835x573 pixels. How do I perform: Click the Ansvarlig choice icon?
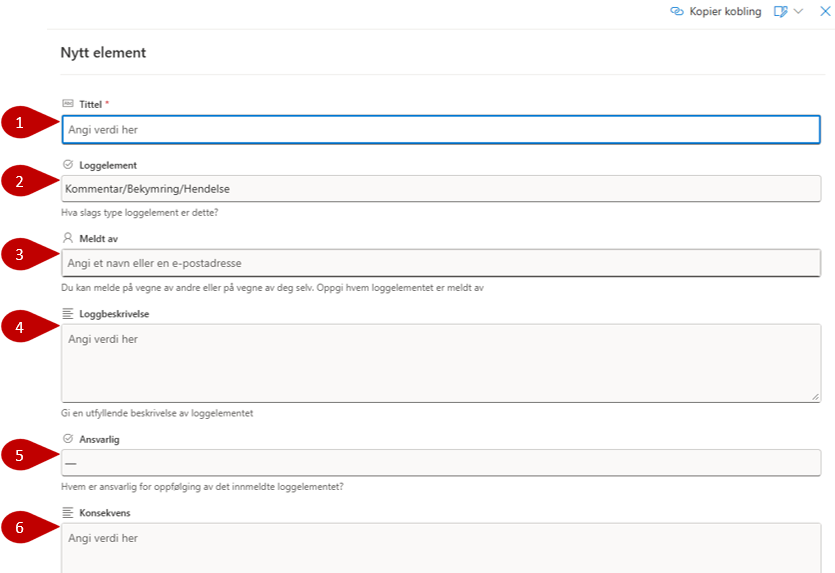[68, 438]
